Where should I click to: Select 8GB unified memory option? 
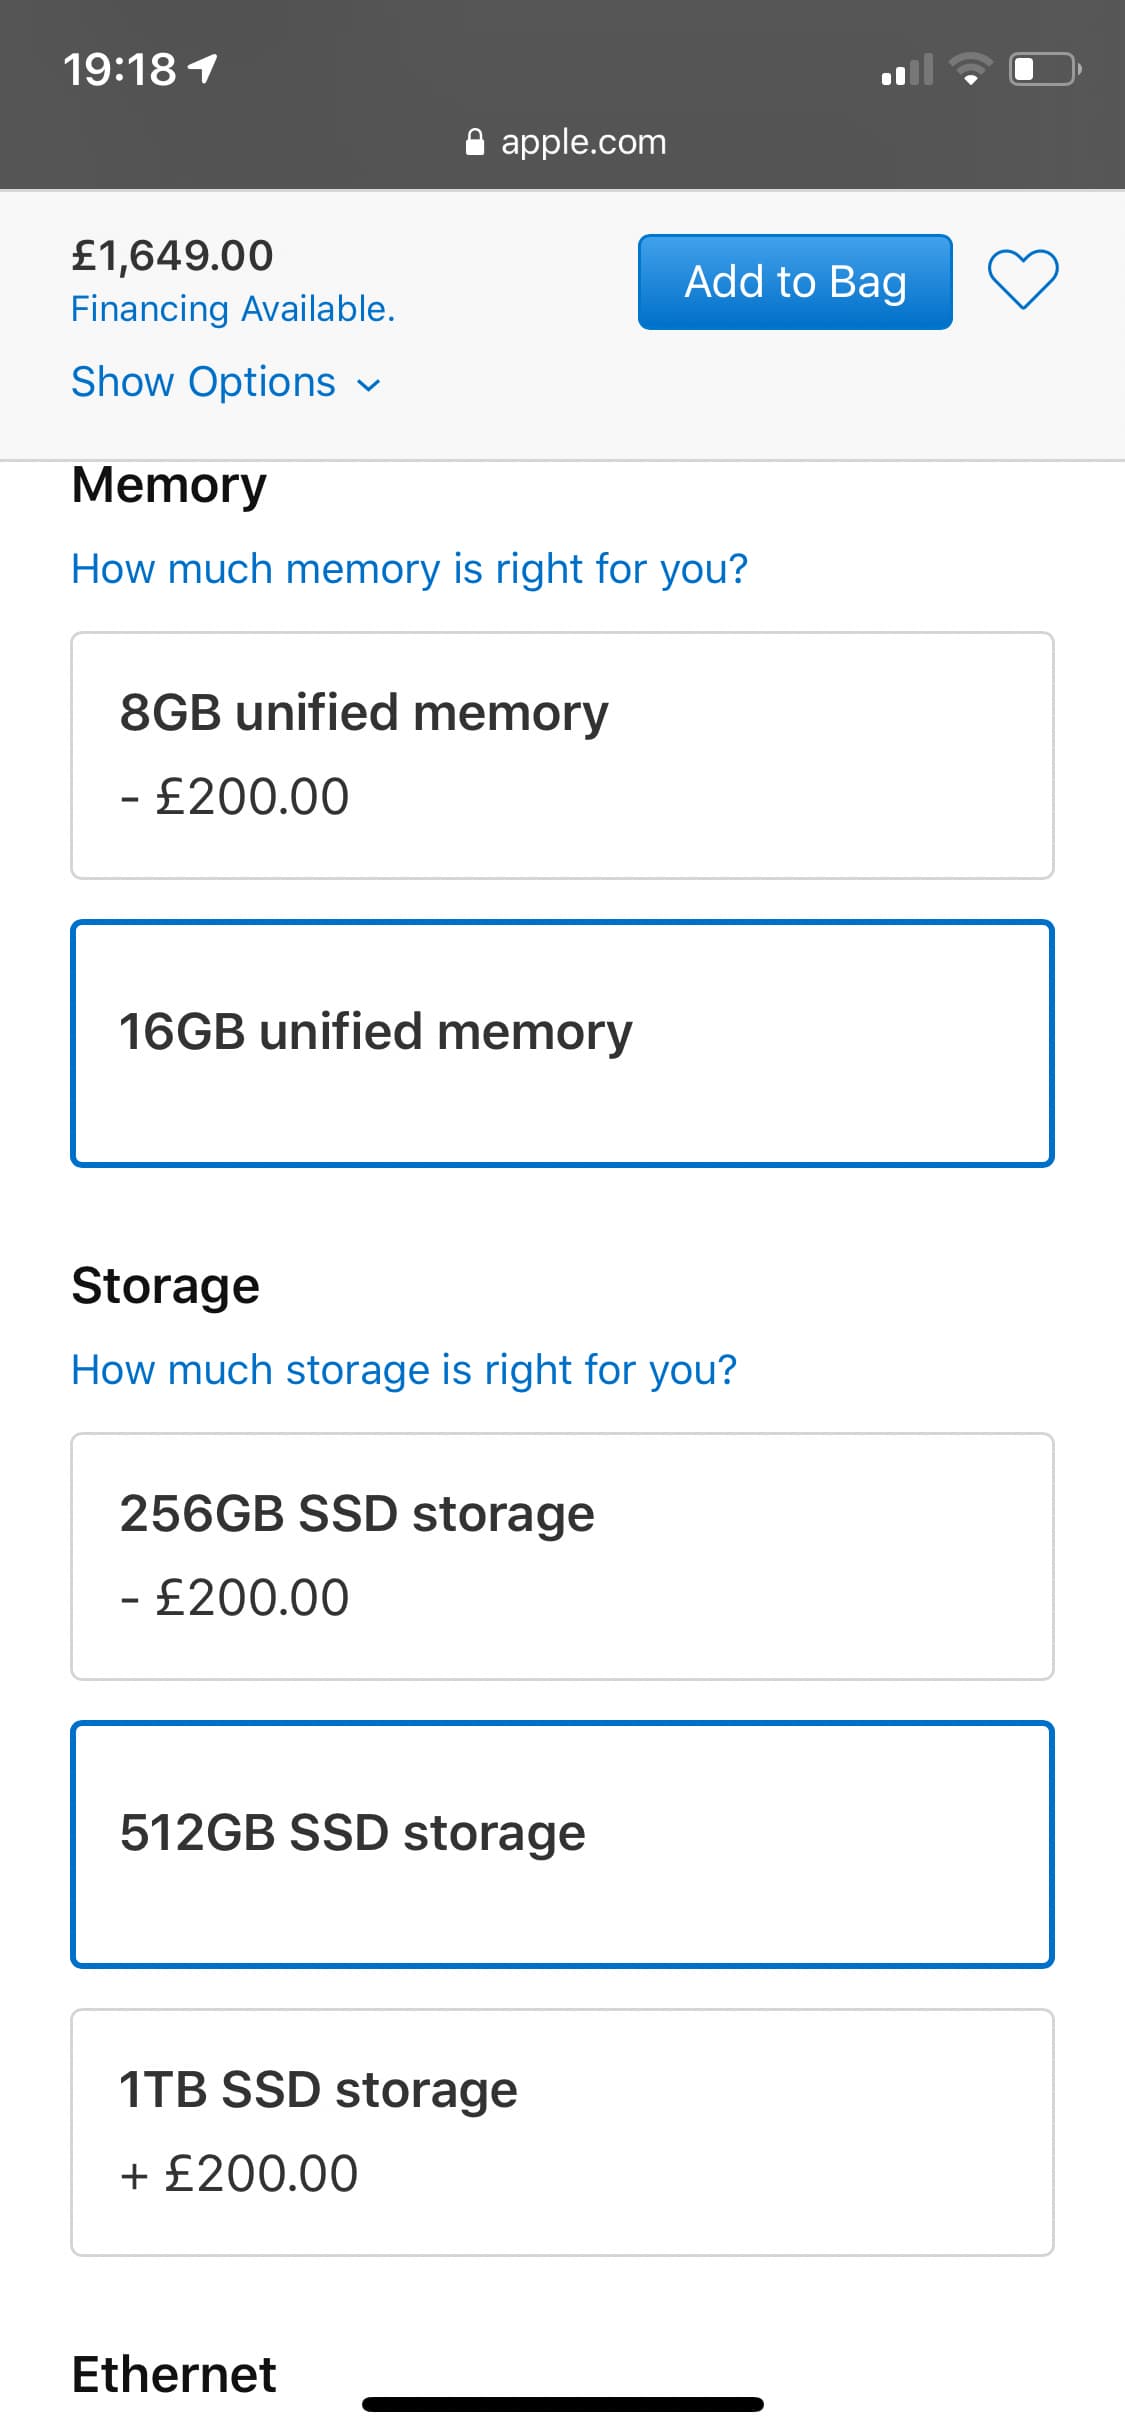(562, 755)
